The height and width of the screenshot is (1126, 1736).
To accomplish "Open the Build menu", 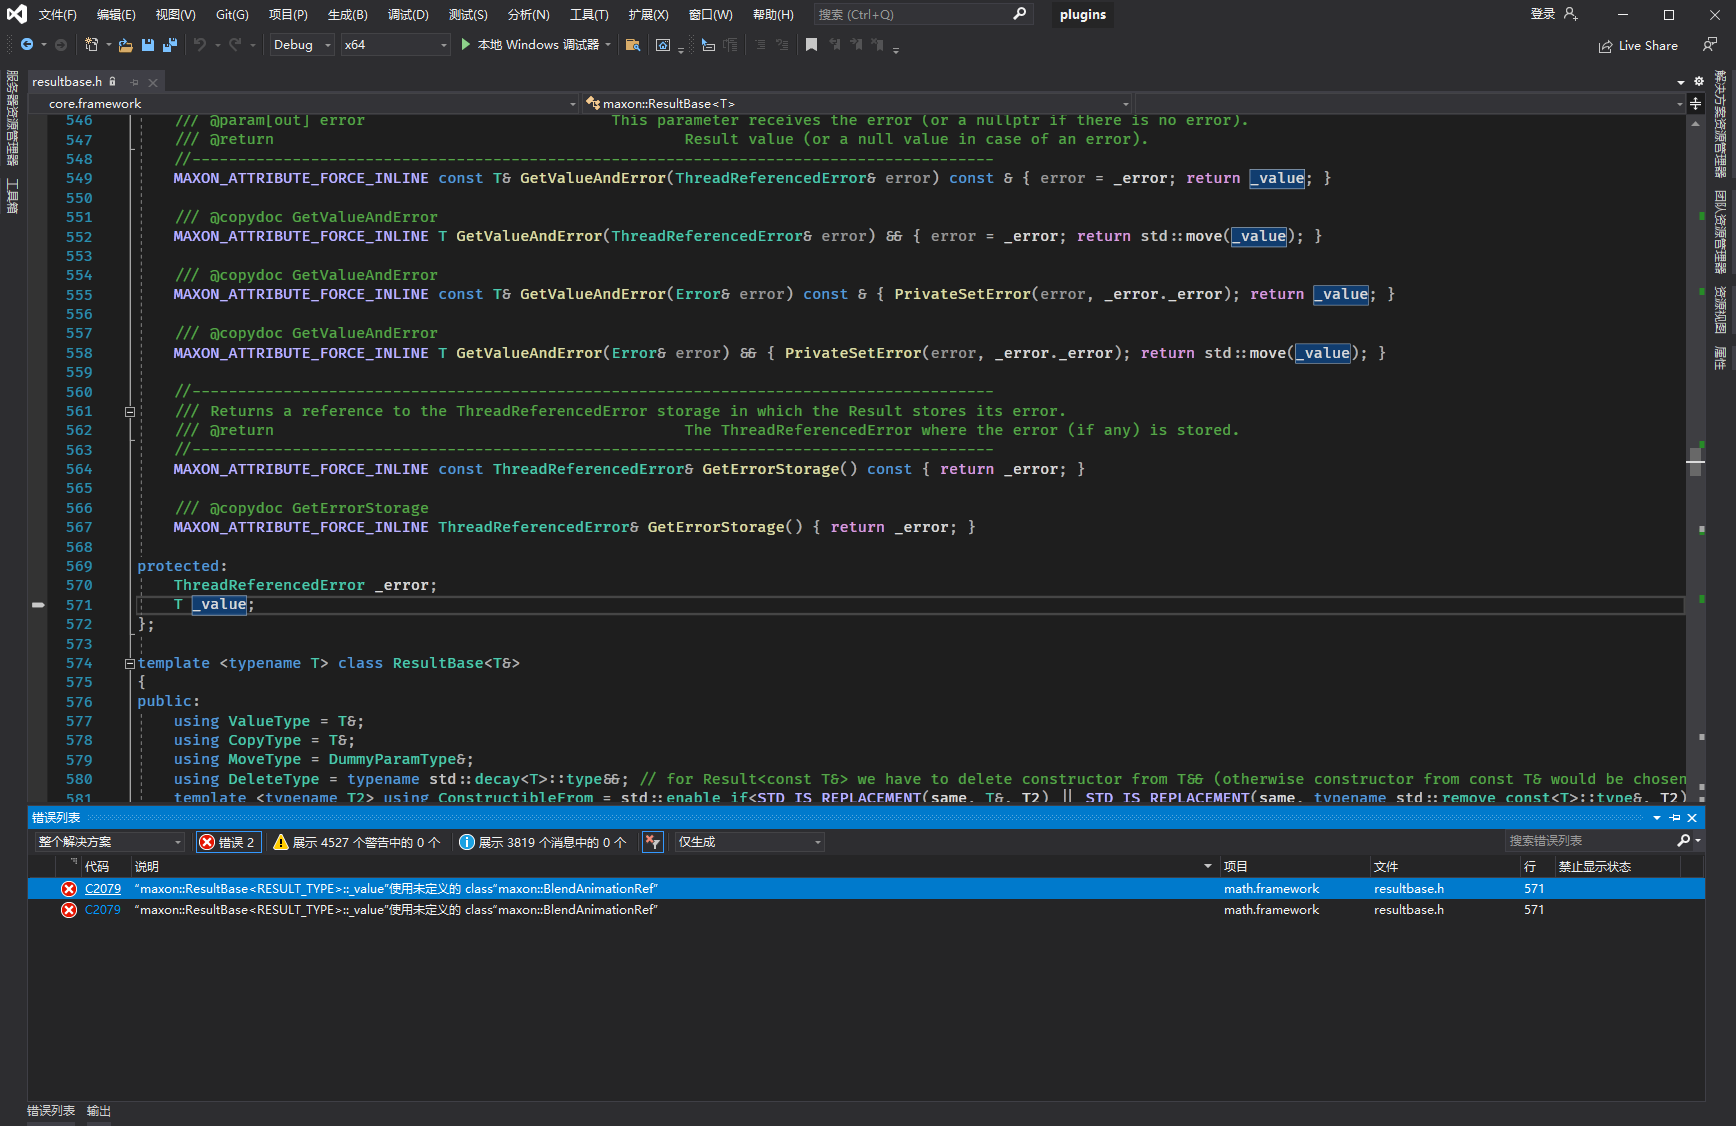I will (347, 14).
